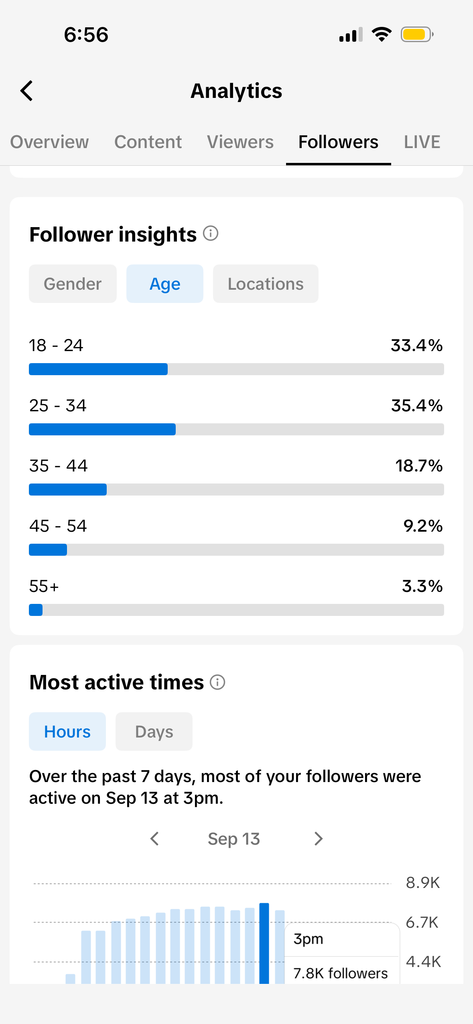Tap the battery status icon

tap(417, 35)
